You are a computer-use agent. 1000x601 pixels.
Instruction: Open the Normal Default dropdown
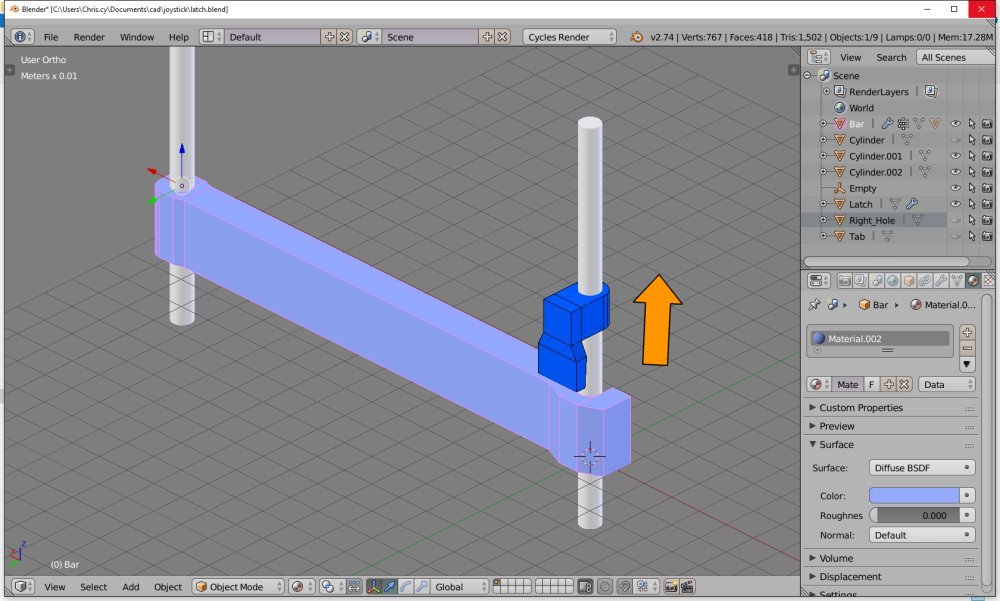[x=922, y=535]
